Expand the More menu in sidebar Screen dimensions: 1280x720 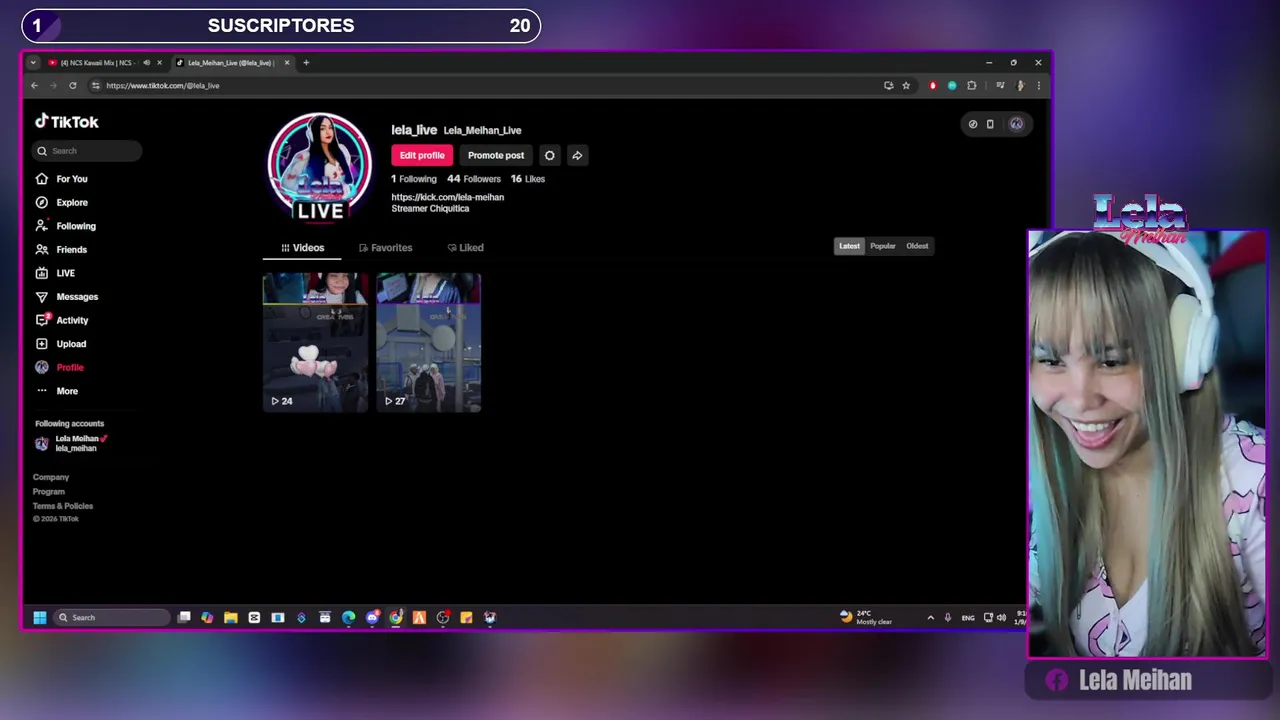click(x=57, y=391)
